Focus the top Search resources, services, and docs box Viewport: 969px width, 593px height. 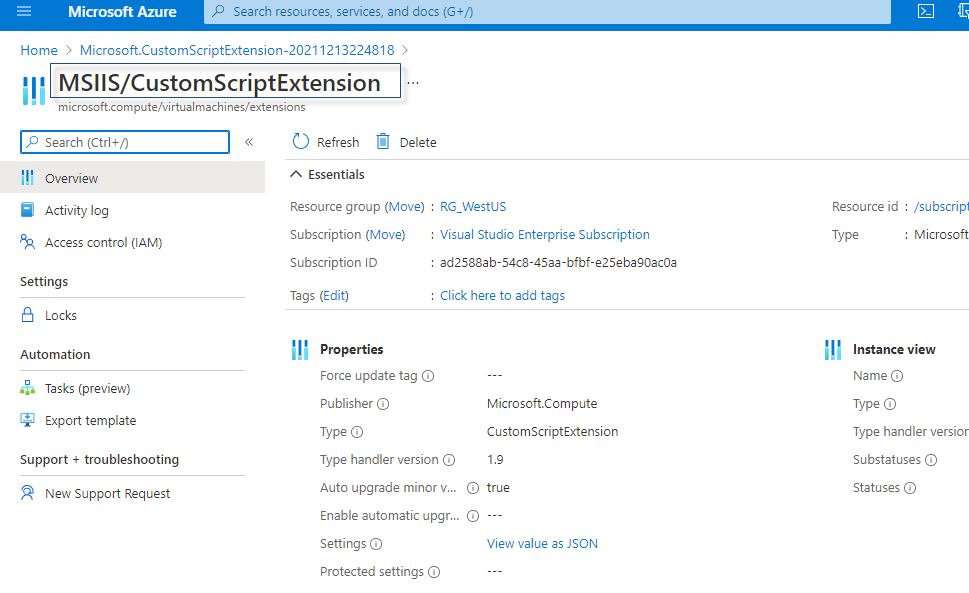point(548,12)
